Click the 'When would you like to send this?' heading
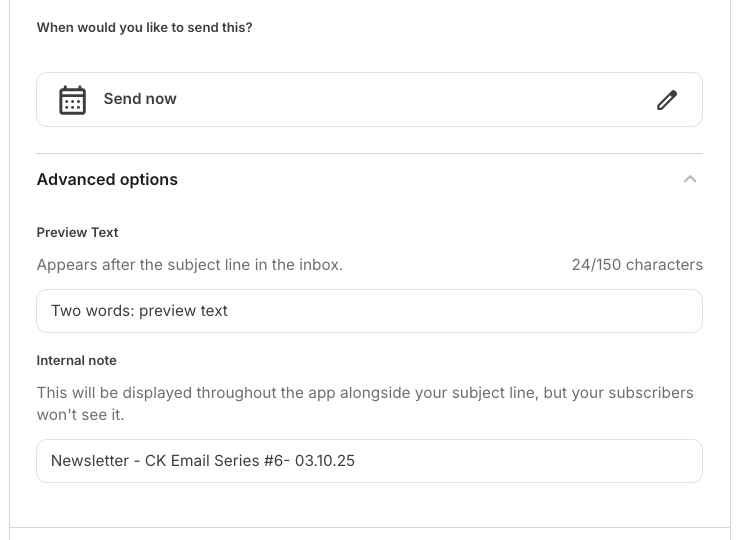 click(144, 27)
